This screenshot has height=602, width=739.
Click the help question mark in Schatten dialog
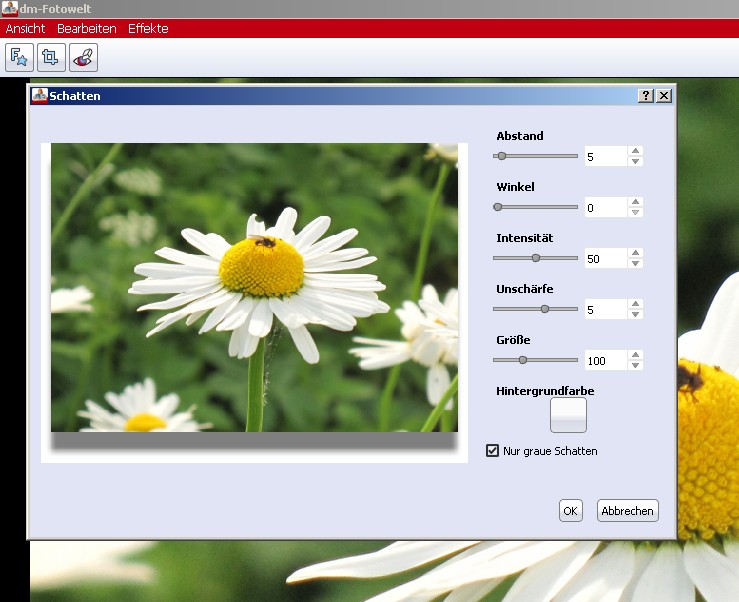646,96
